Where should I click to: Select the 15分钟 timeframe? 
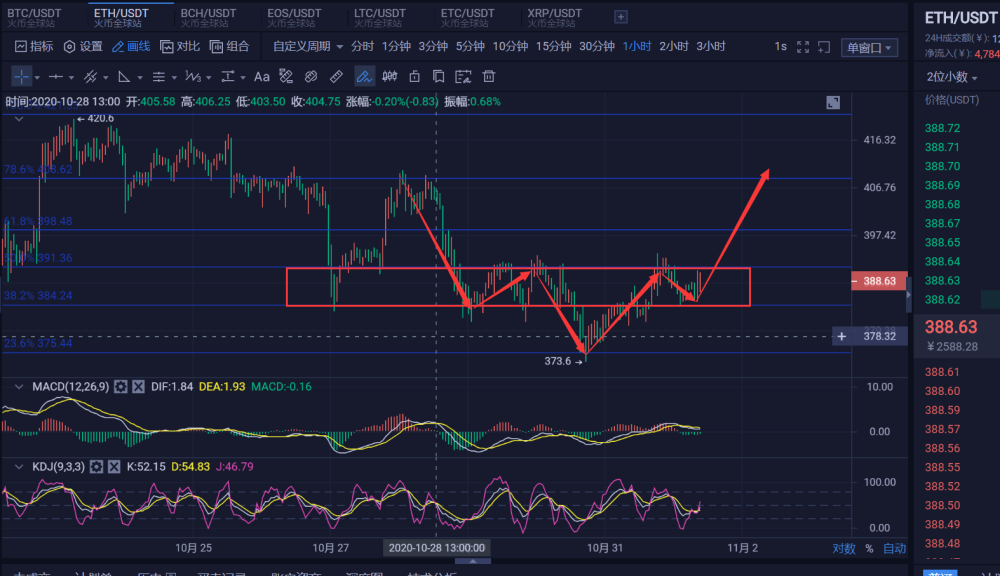point(554,47)
